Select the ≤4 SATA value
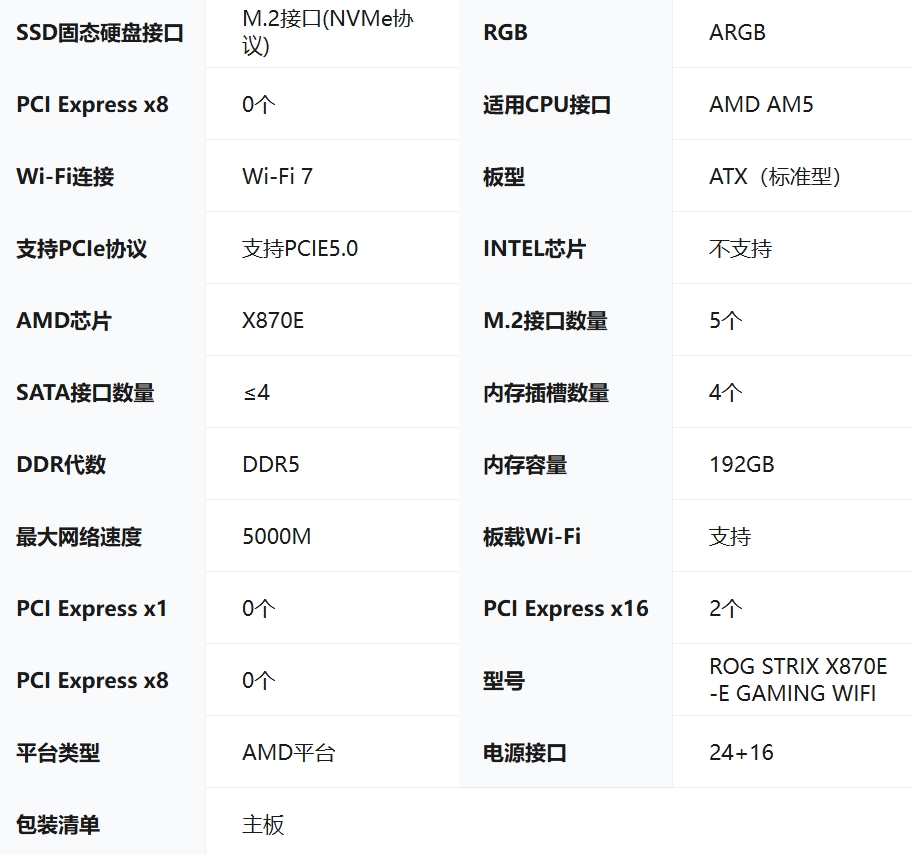Image resolution: width=913 pixels, height=855 pixels. point(256,393)
